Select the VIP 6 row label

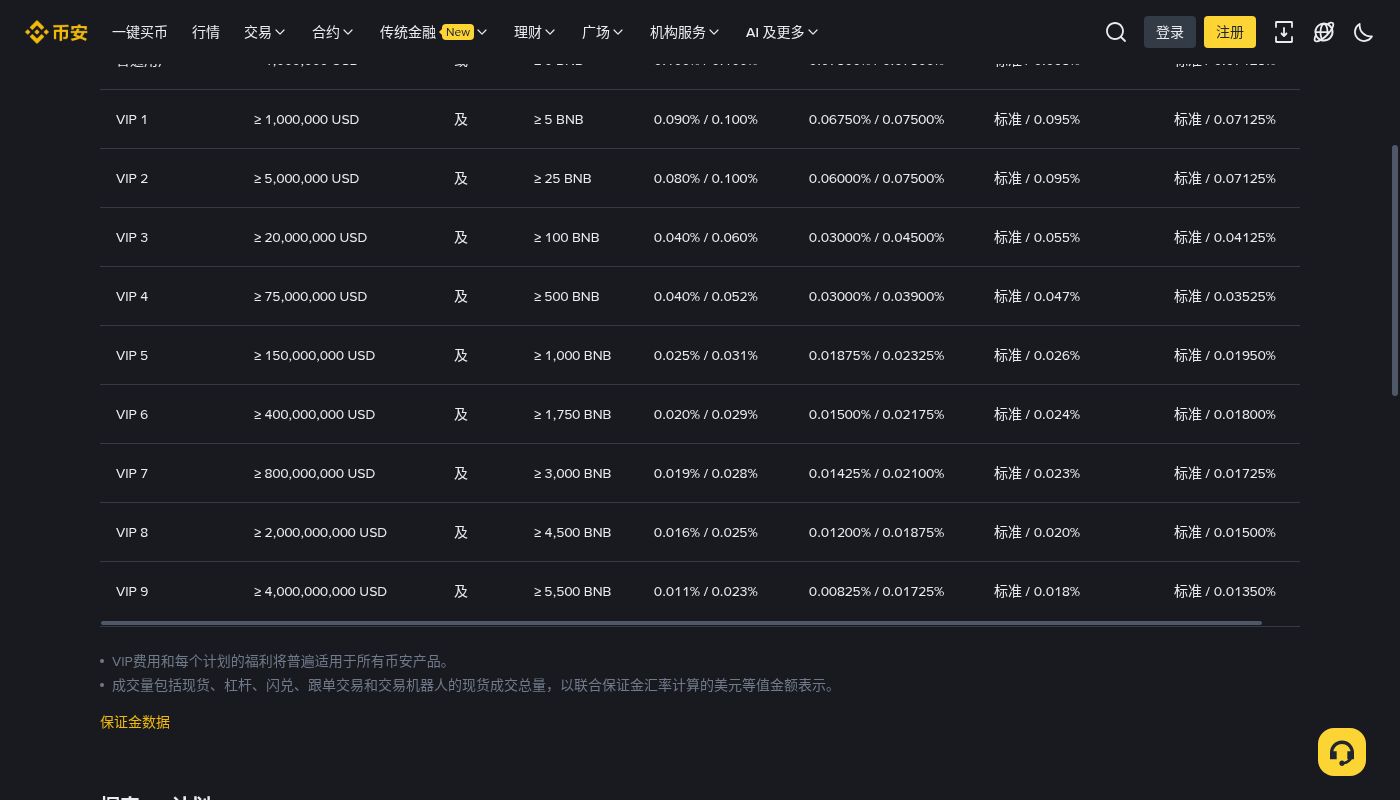click(x=132, y=414)
